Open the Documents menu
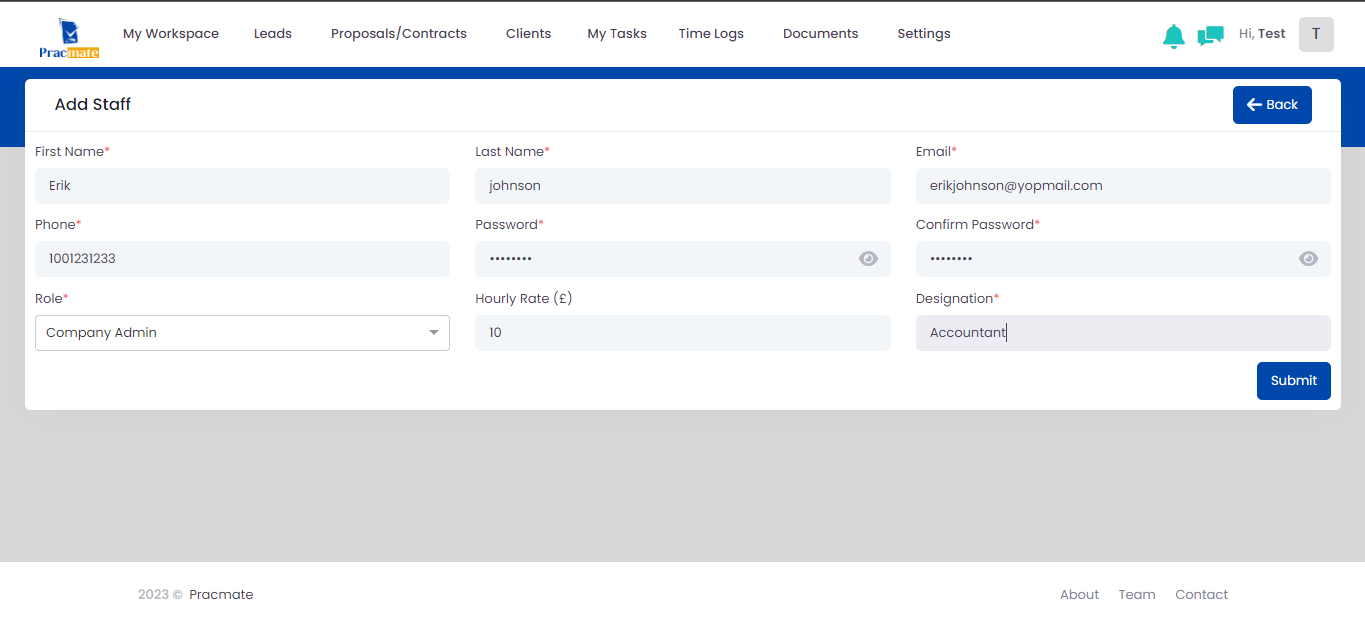The image size is (1365, 619). (x=820, y=34)
